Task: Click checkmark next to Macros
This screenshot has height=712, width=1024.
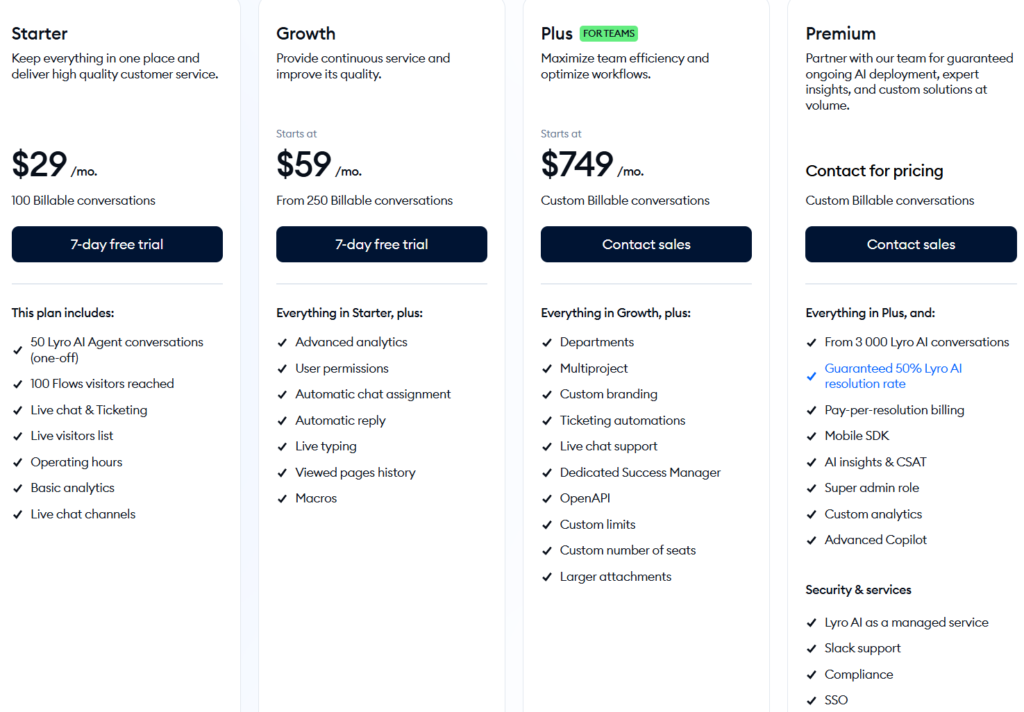Action: point(282,499)
